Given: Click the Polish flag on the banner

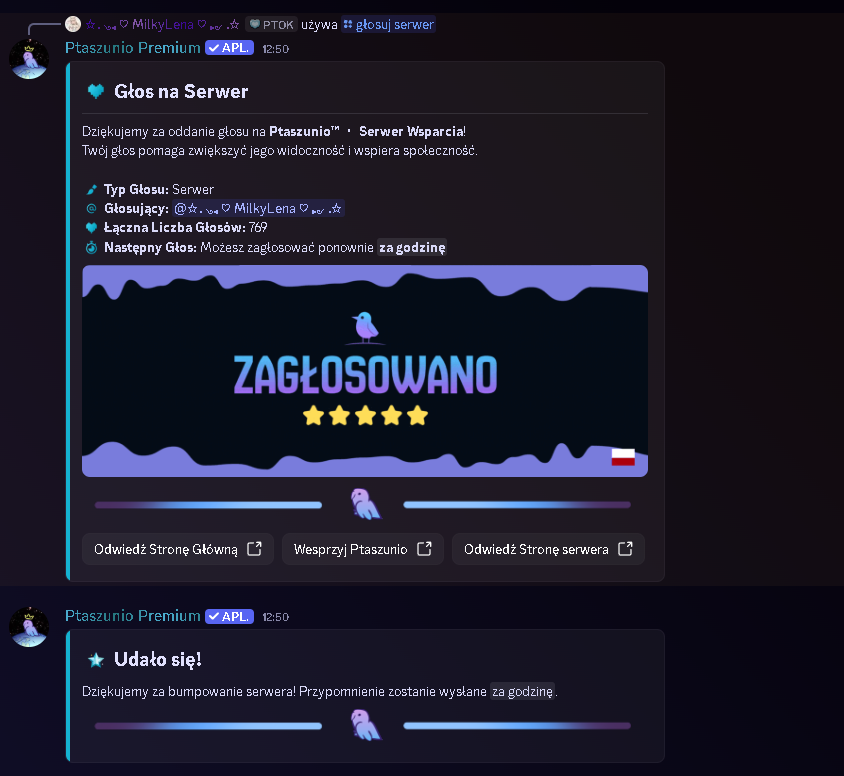Looking at the screenshot, I should click(623, 457).
